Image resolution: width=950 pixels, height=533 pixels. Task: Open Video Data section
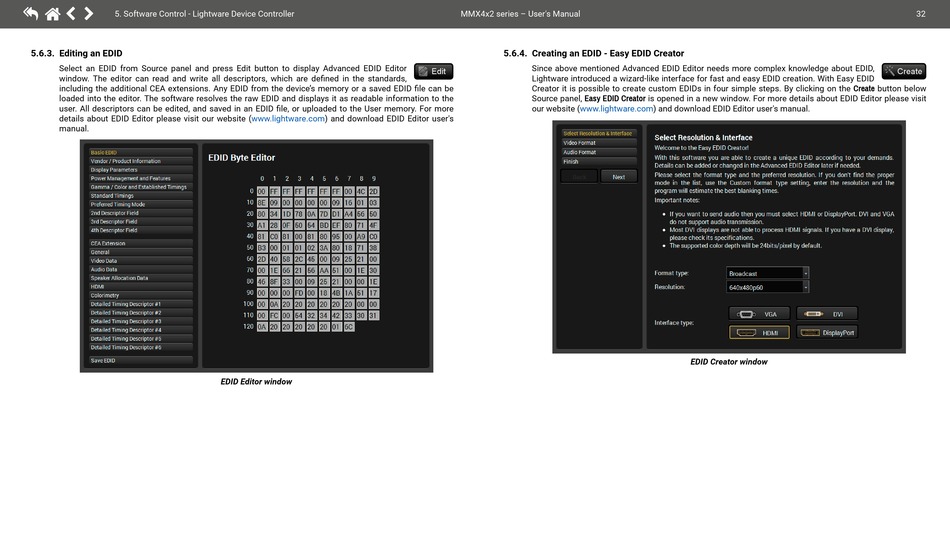coord(141,261)
